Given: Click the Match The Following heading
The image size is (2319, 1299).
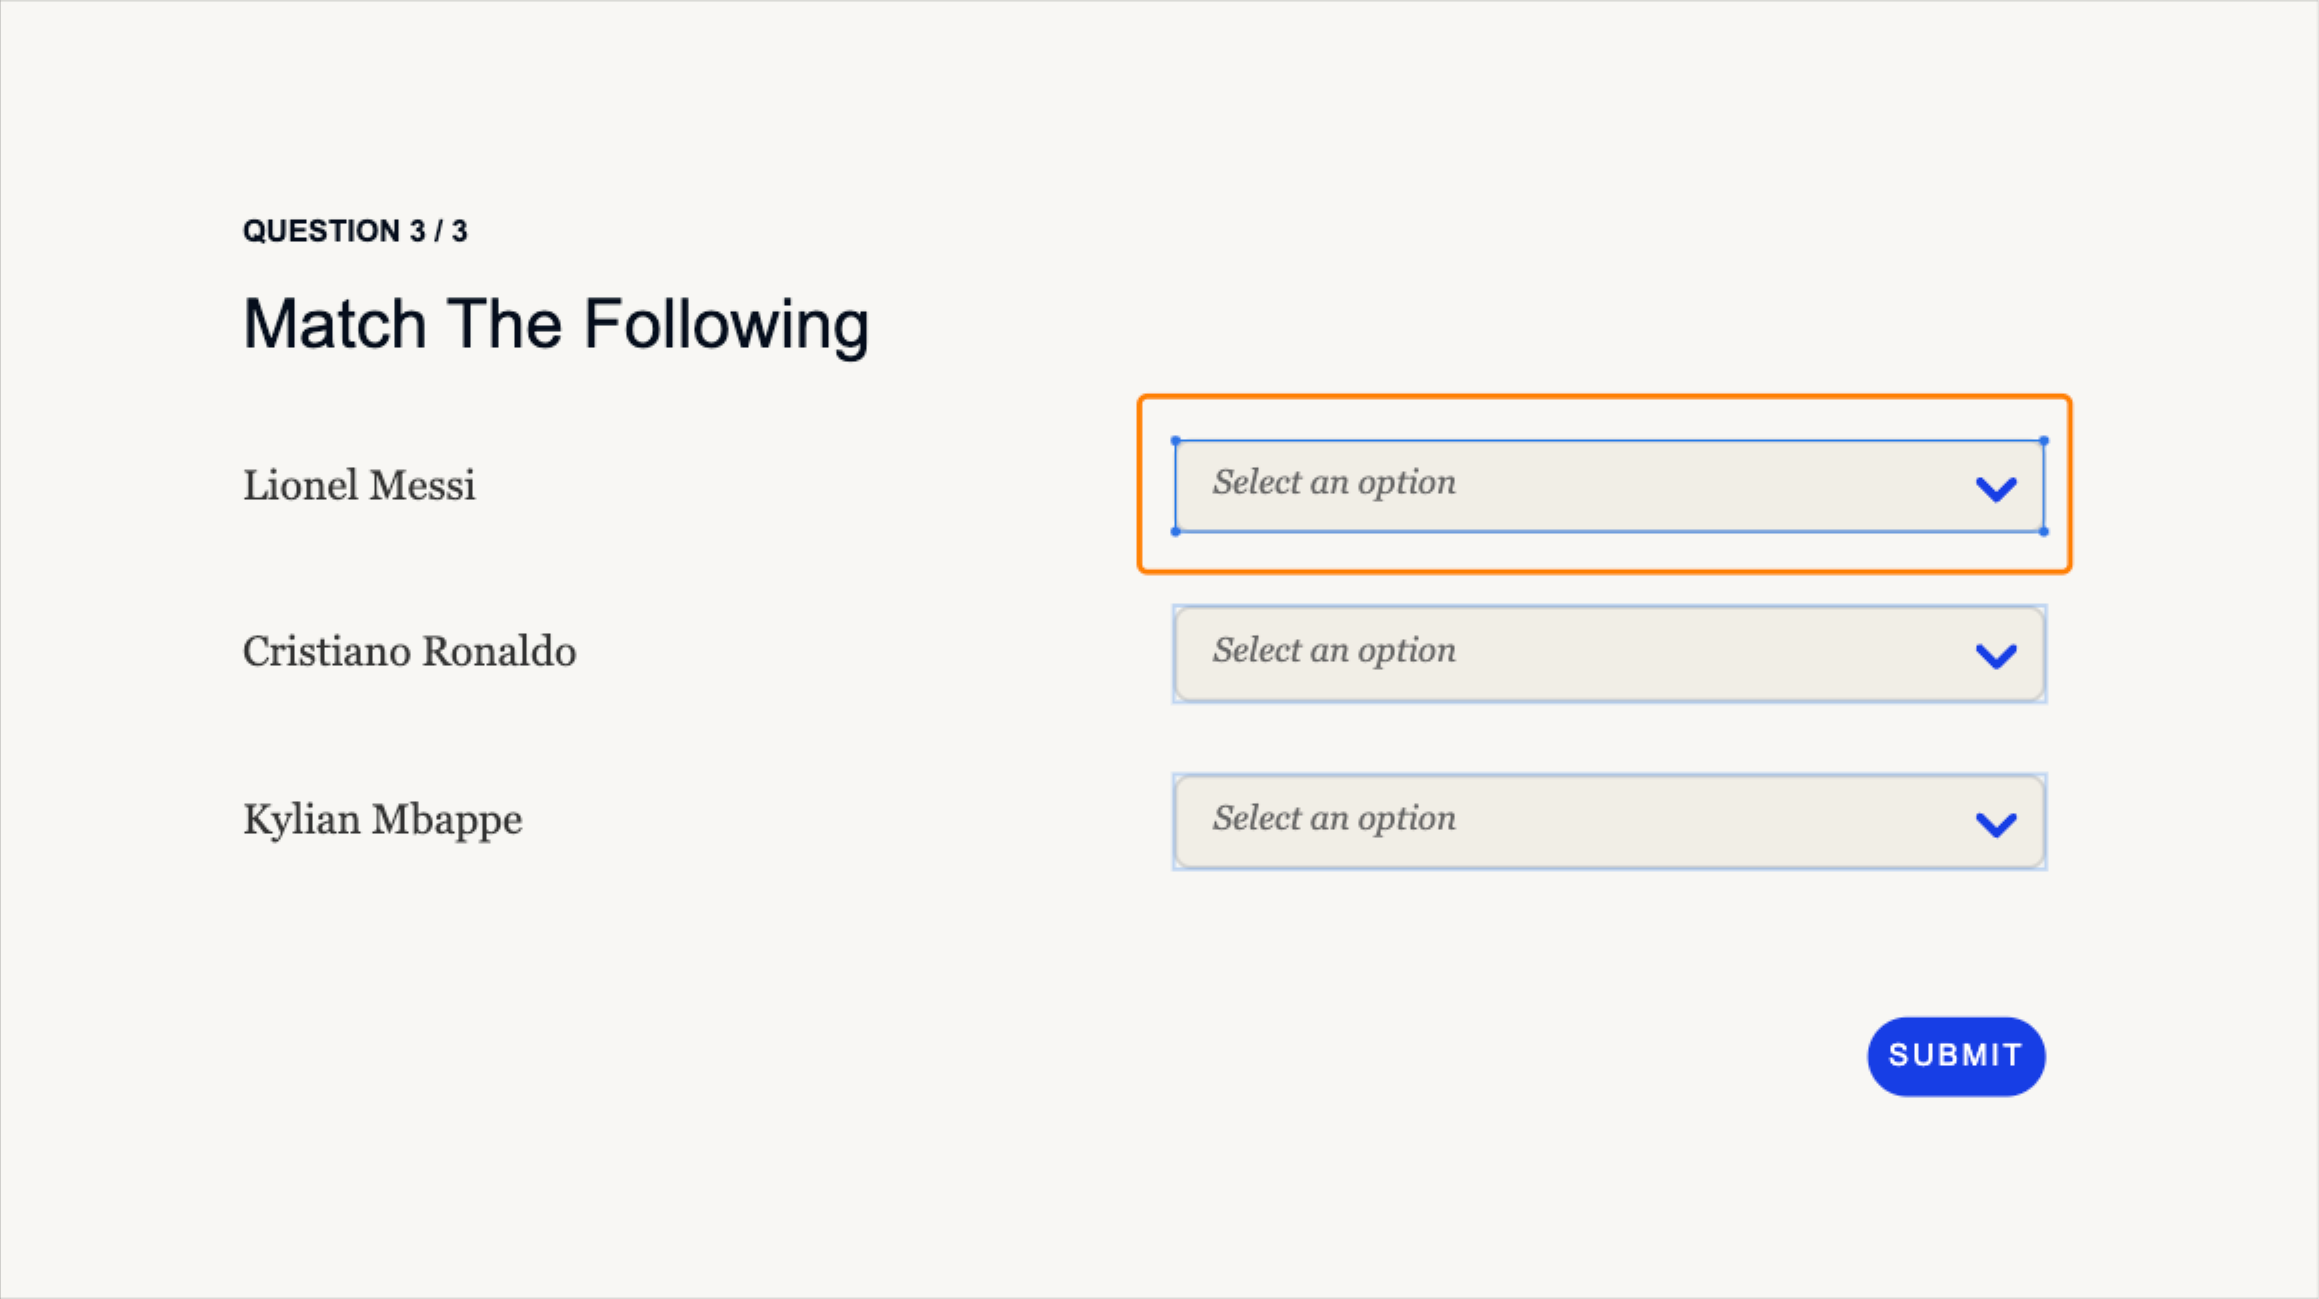Looking at the screenshot, I should 555,322.
